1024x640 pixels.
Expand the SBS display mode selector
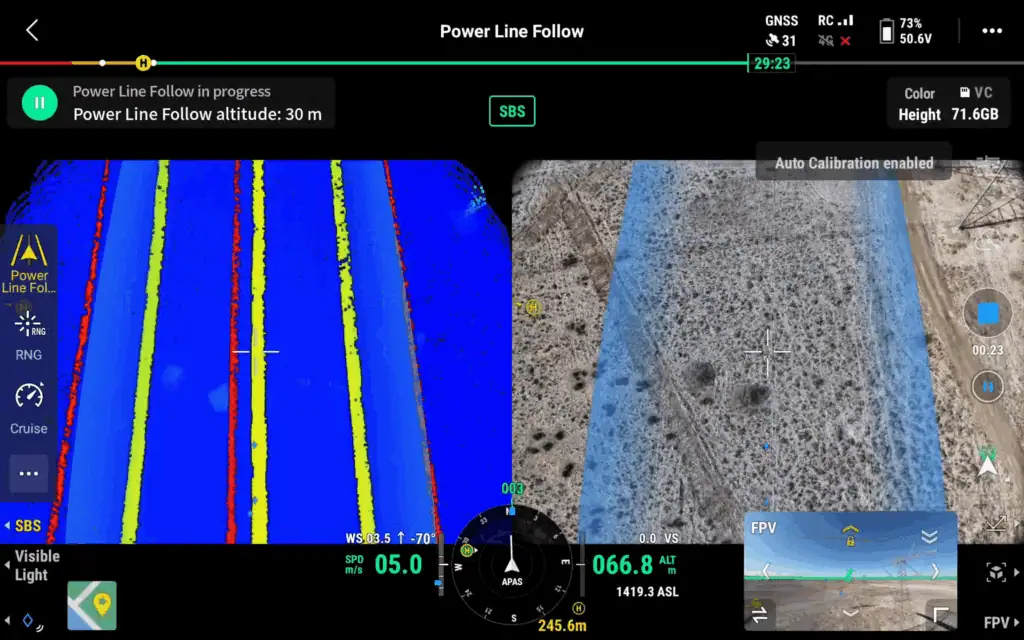tap(24, 526)
